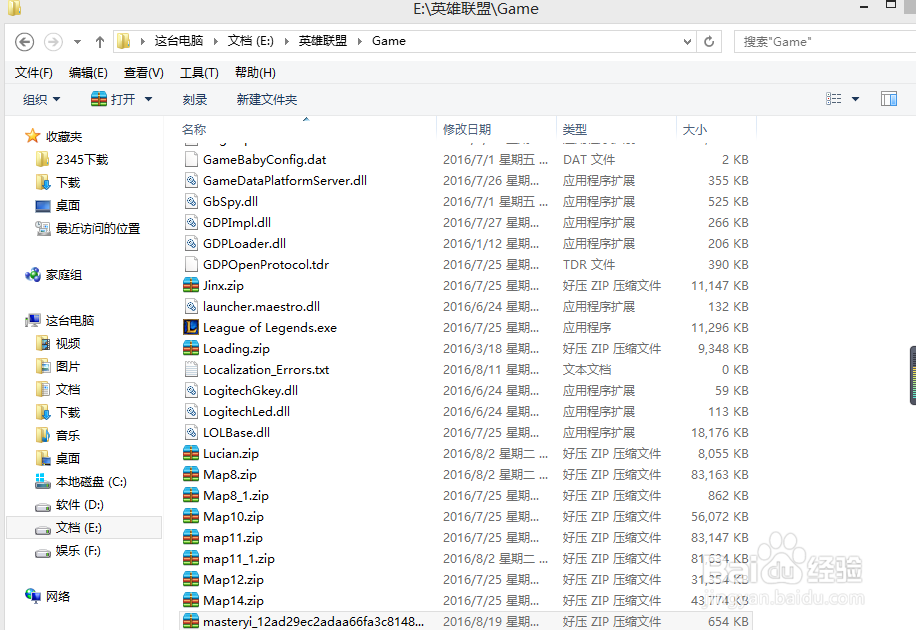Click the back navigation arrow
916x630 pixels.
pos(24,41)
